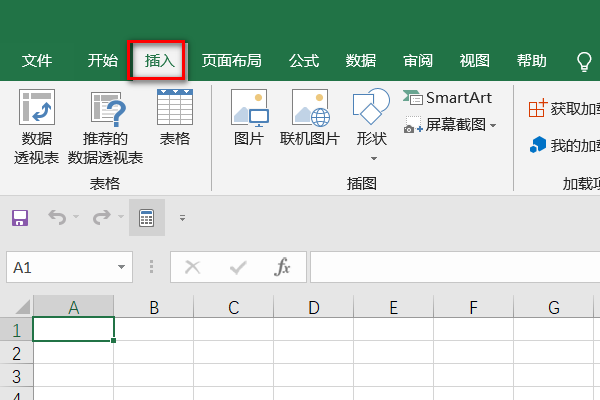Select row 2 header
600x400 pixels.
(x=16, y=353)
